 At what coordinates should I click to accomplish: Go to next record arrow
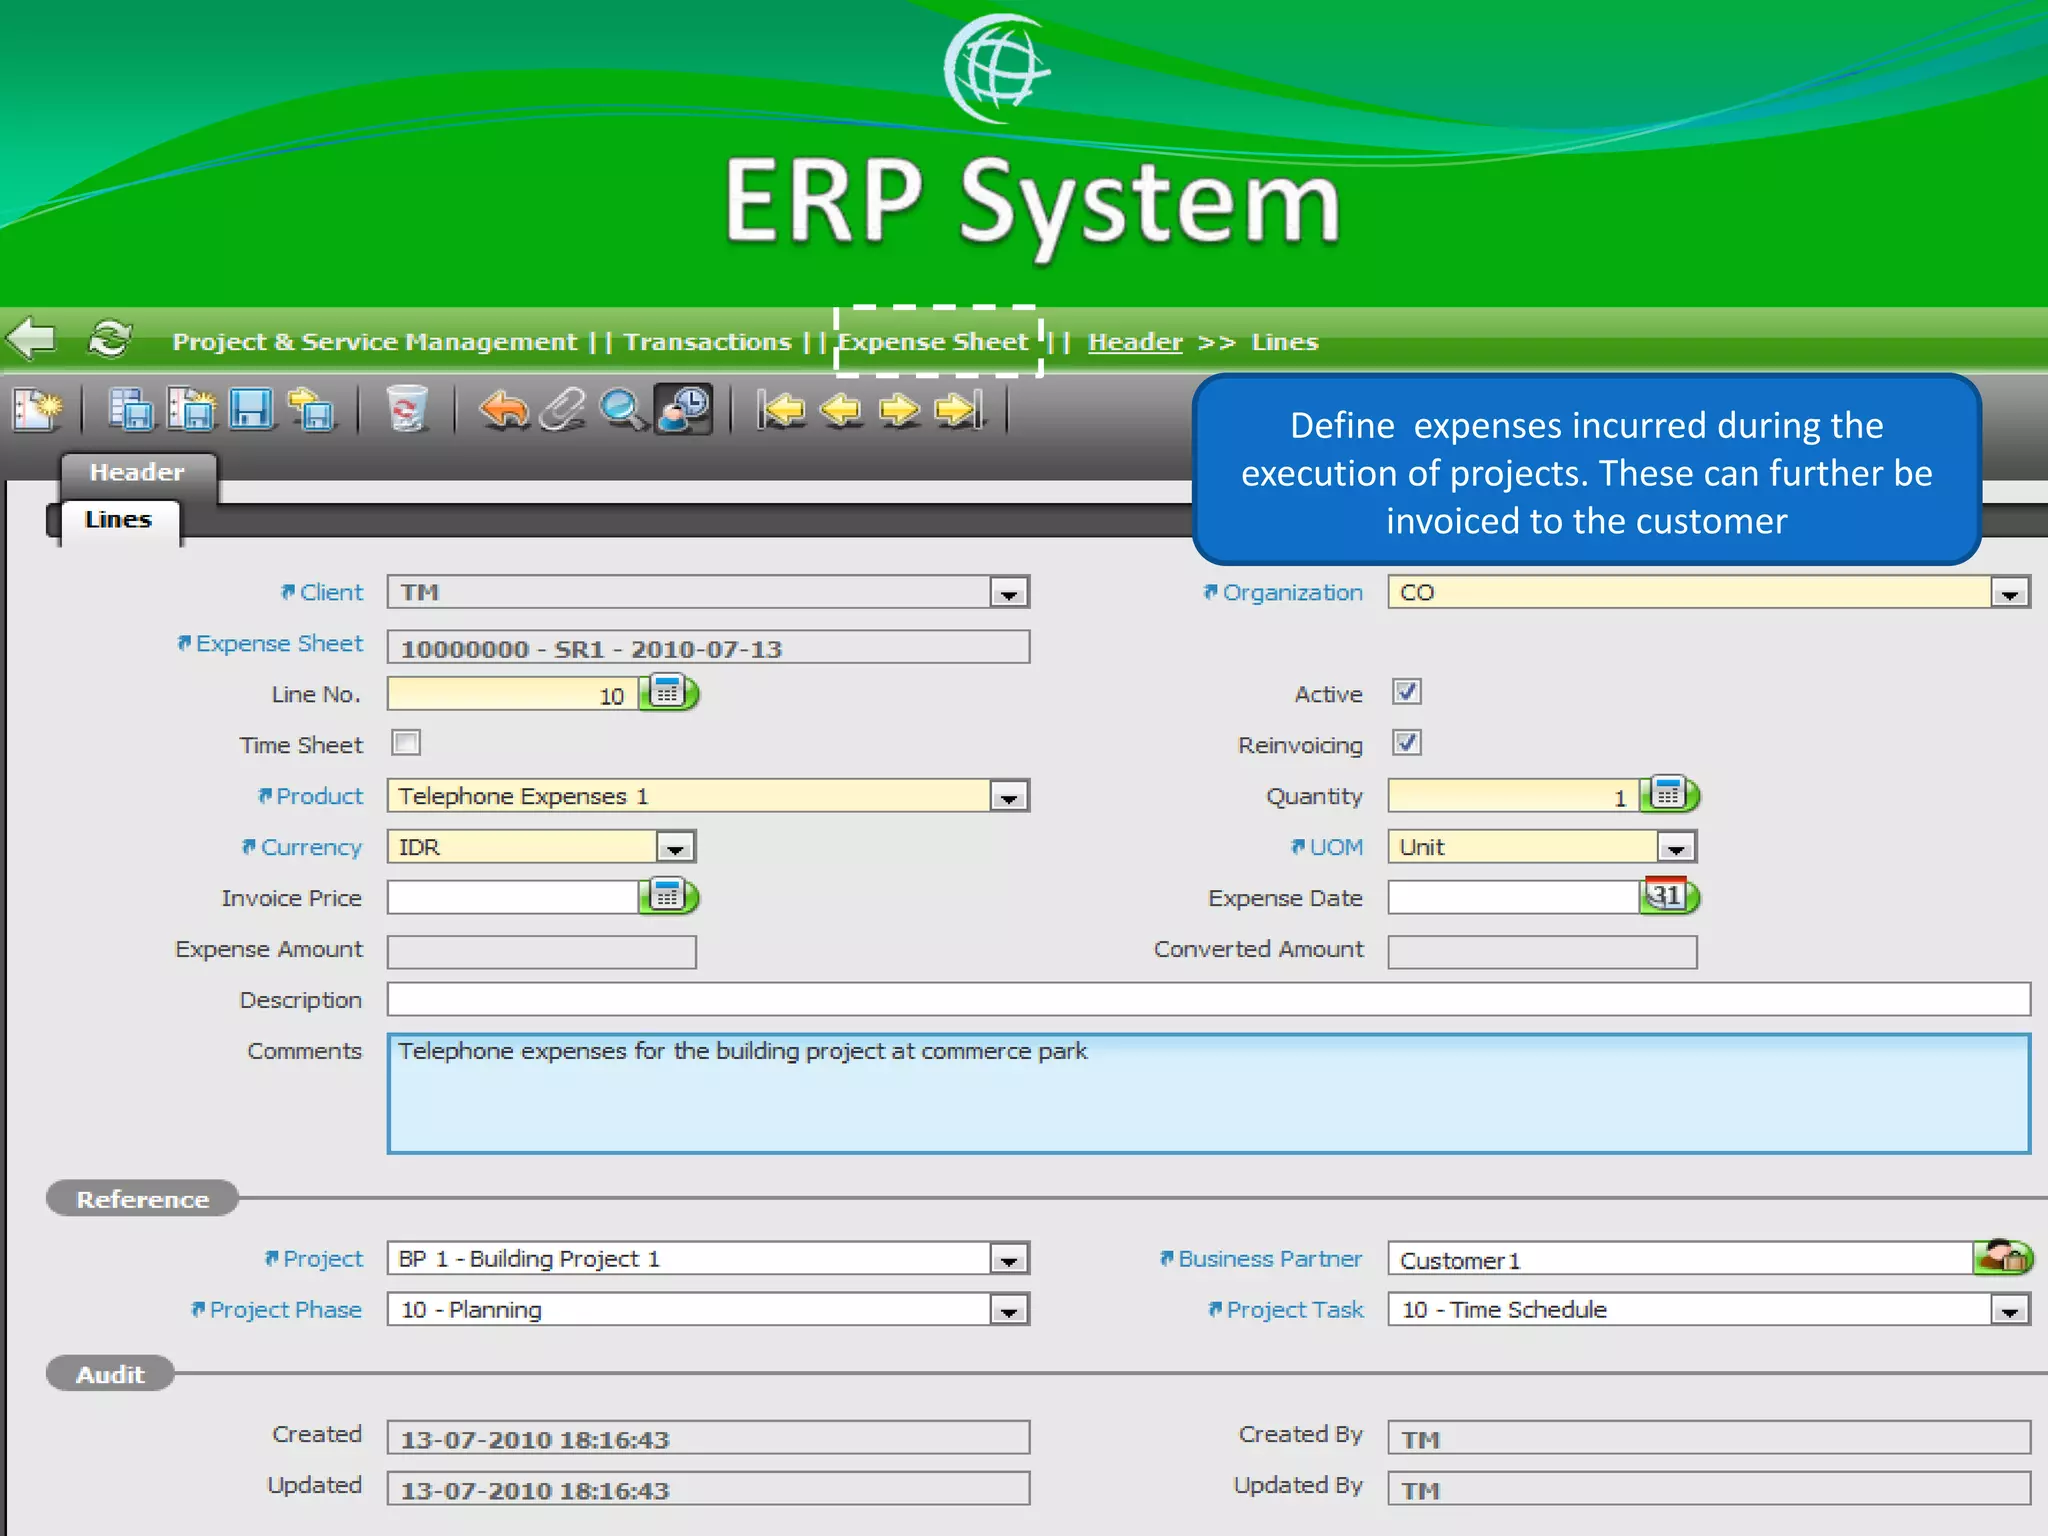(900, 410)
